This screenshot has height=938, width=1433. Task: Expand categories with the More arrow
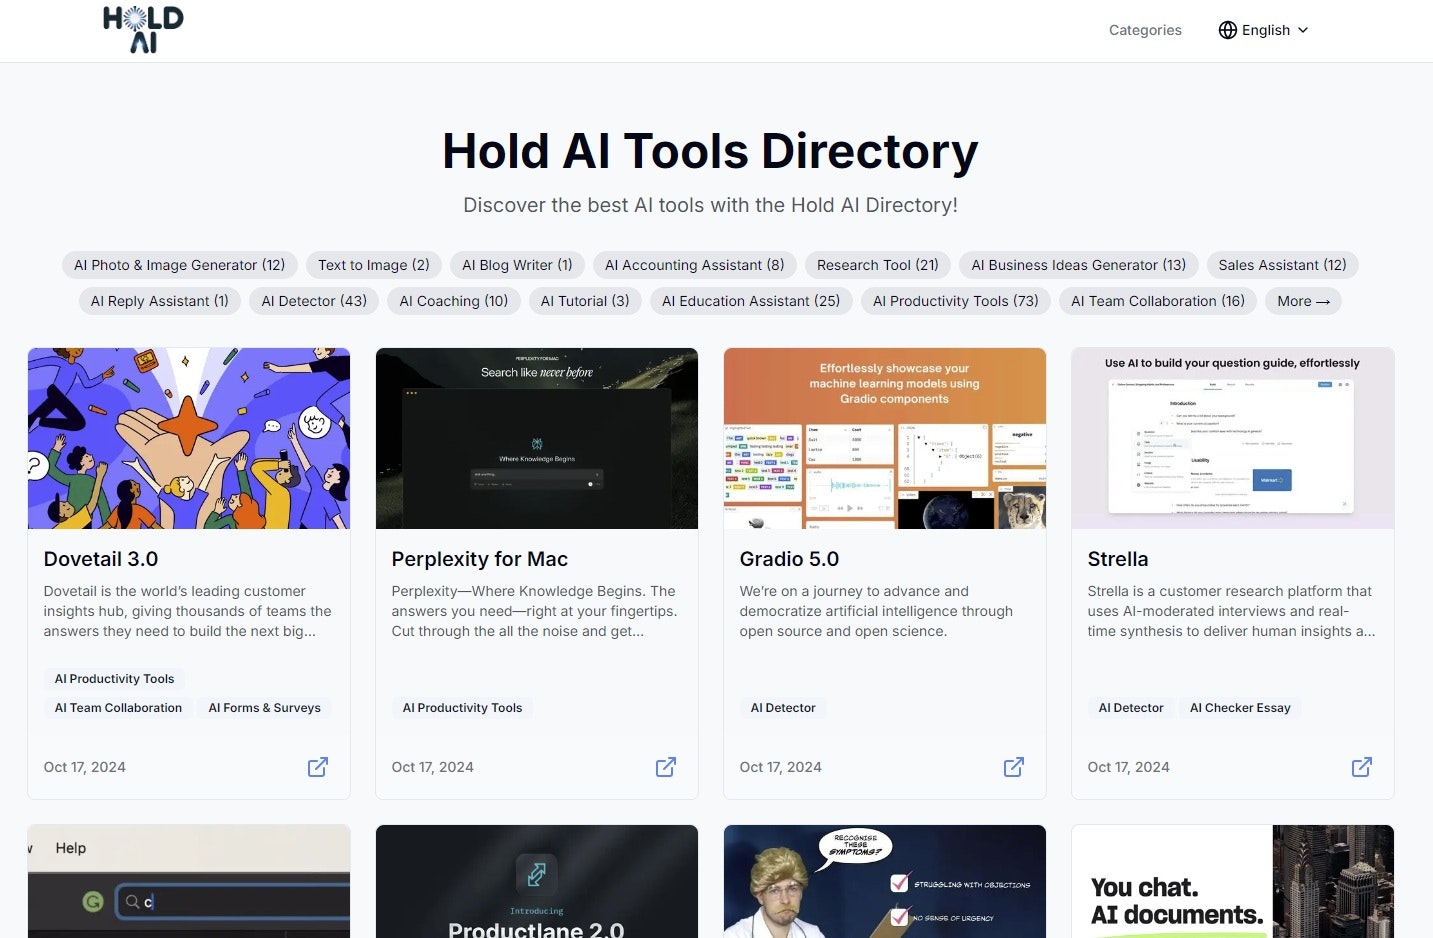(1304, 301)
